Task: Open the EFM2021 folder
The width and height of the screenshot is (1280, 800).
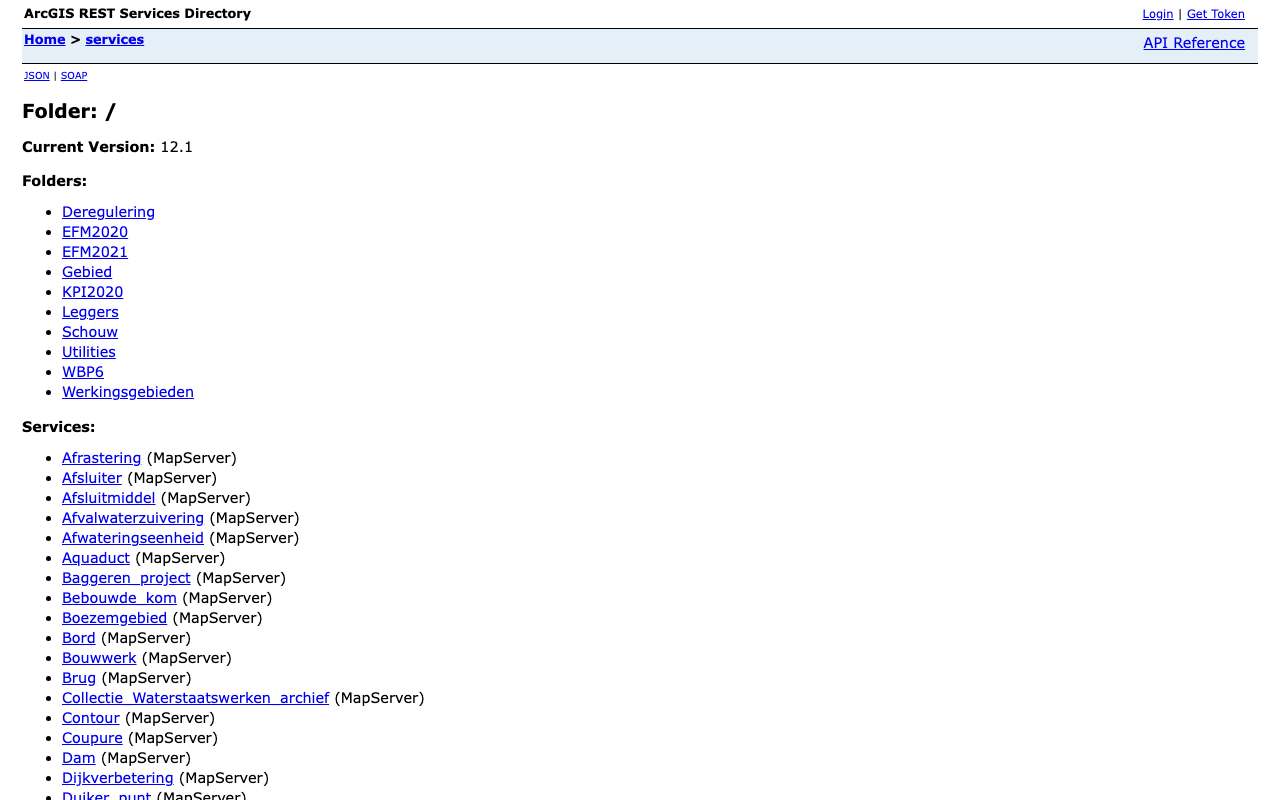Action: 95,252
